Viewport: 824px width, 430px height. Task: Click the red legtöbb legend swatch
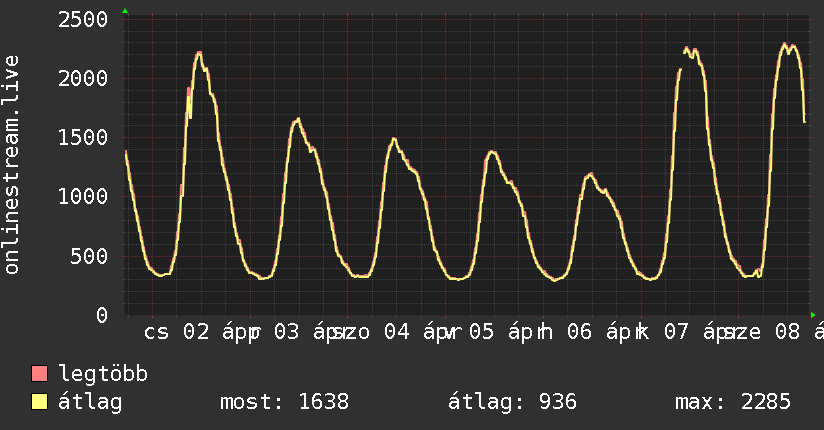pos(40,374)
